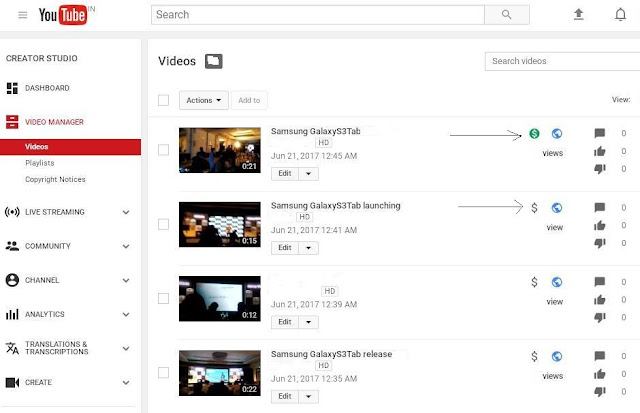This screenshot has width=640, height=413.
Task: Expand the Create section chevron
Action: (126, 383)
